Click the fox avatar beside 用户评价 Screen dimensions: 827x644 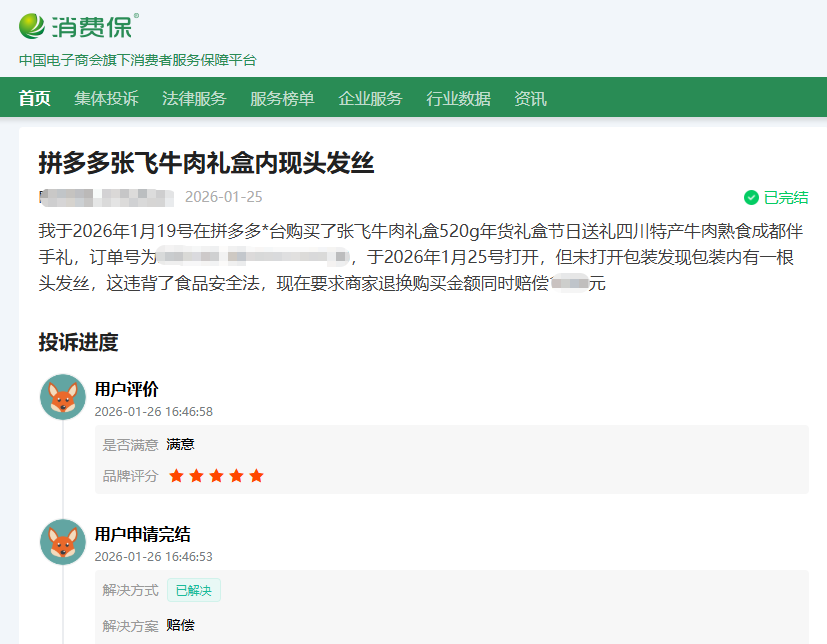click(62, 397)
